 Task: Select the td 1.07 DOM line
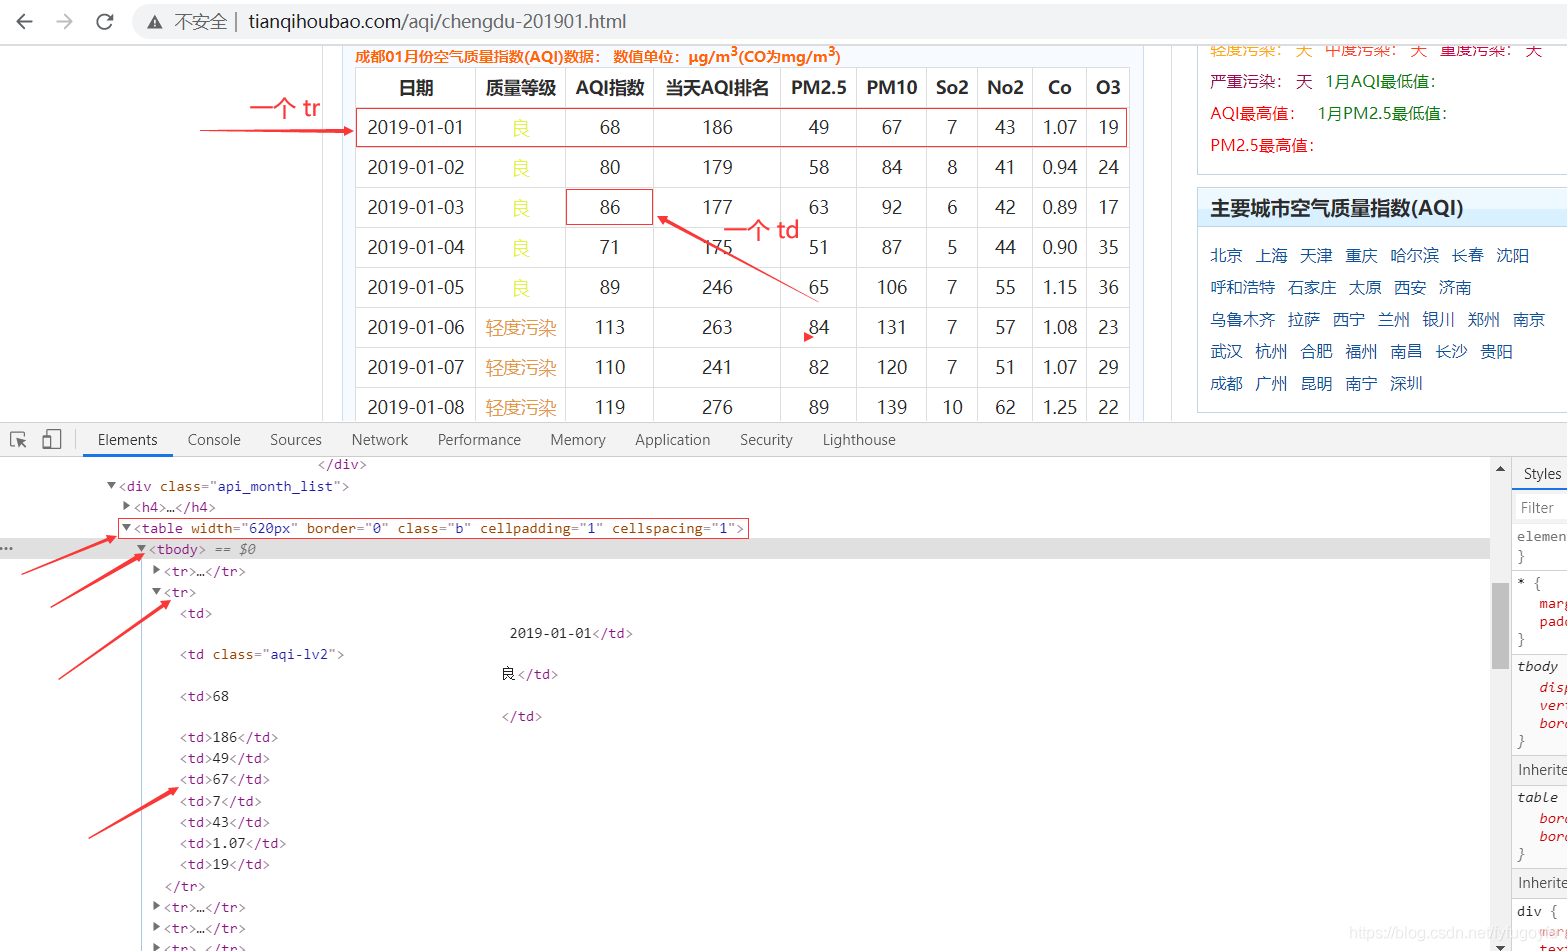pos(233,843)
